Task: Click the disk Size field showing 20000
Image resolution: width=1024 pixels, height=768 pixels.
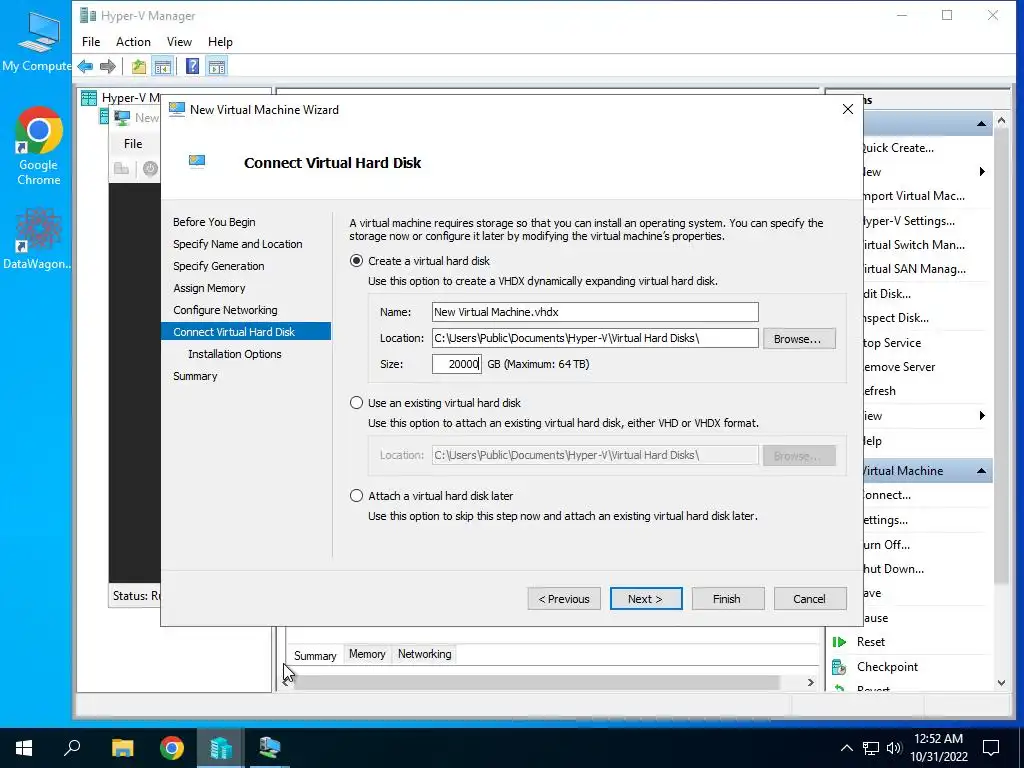Action: pos(456,364)
